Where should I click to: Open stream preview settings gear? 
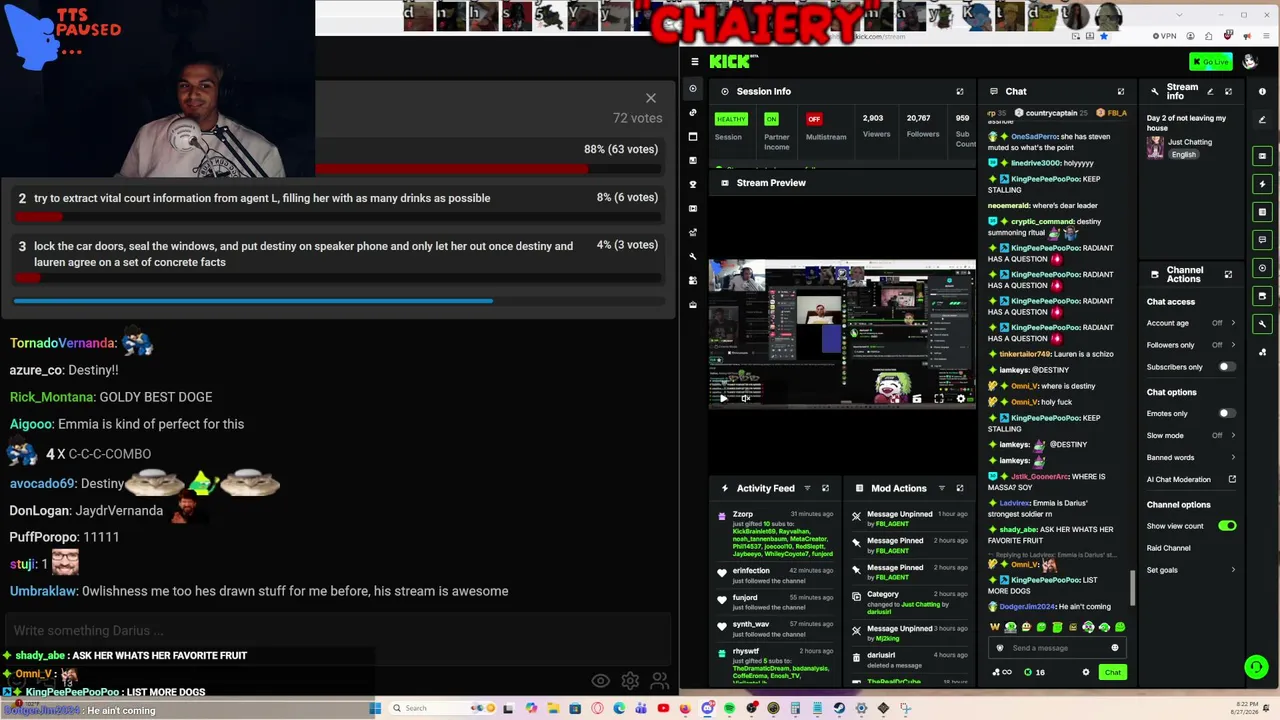pos(961,399)
